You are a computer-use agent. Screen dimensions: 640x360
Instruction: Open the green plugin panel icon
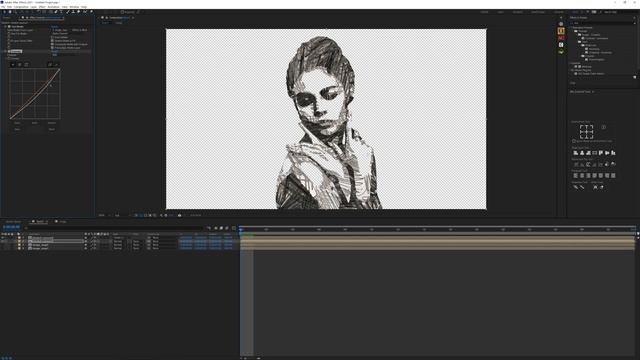pos(561,52)
